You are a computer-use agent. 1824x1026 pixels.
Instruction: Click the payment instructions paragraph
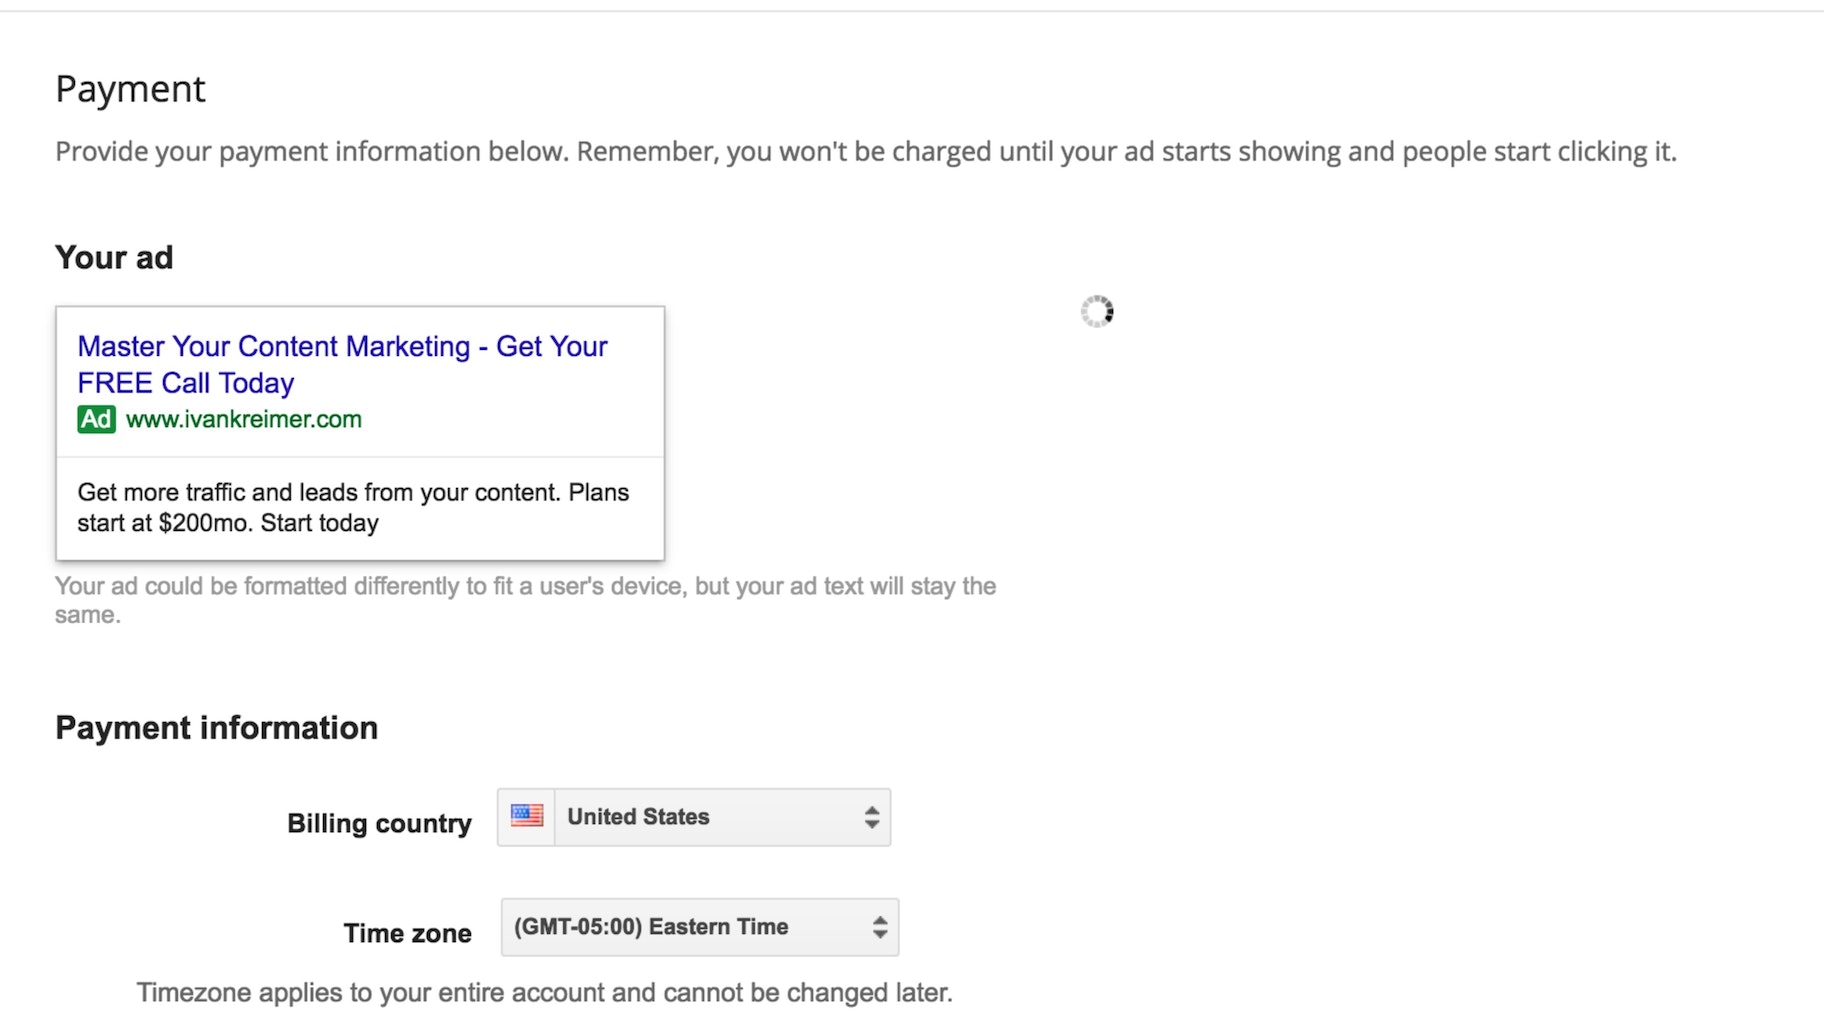point(865,151)
